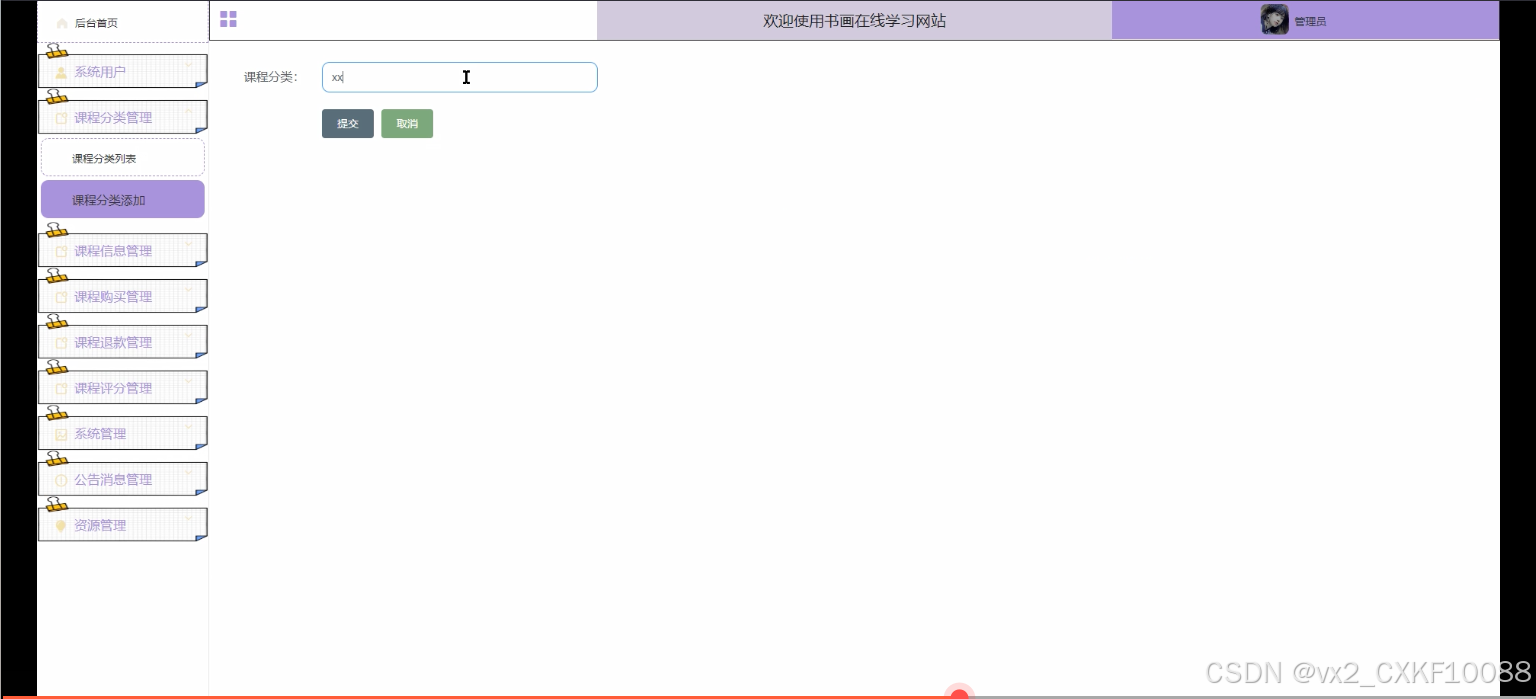Click the administrator avatar picture
1536x699 pixels.
tap(1274, 20)
